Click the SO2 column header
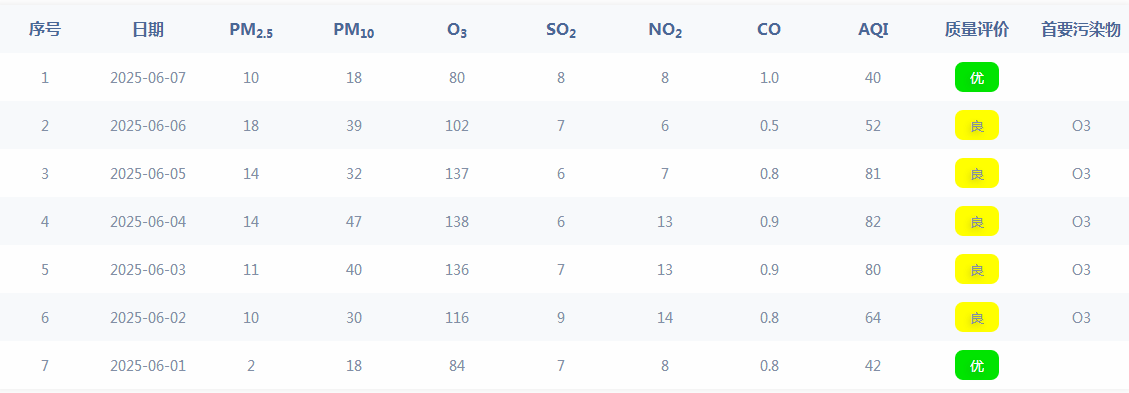1129x393 pixels. coord(561,30)
